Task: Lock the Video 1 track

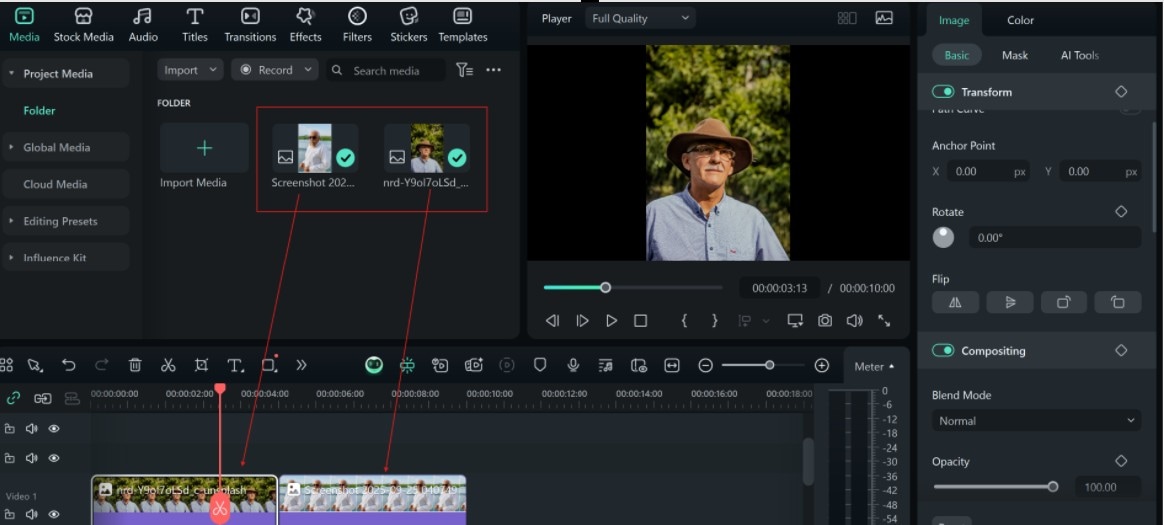Action: click(10, 514)
